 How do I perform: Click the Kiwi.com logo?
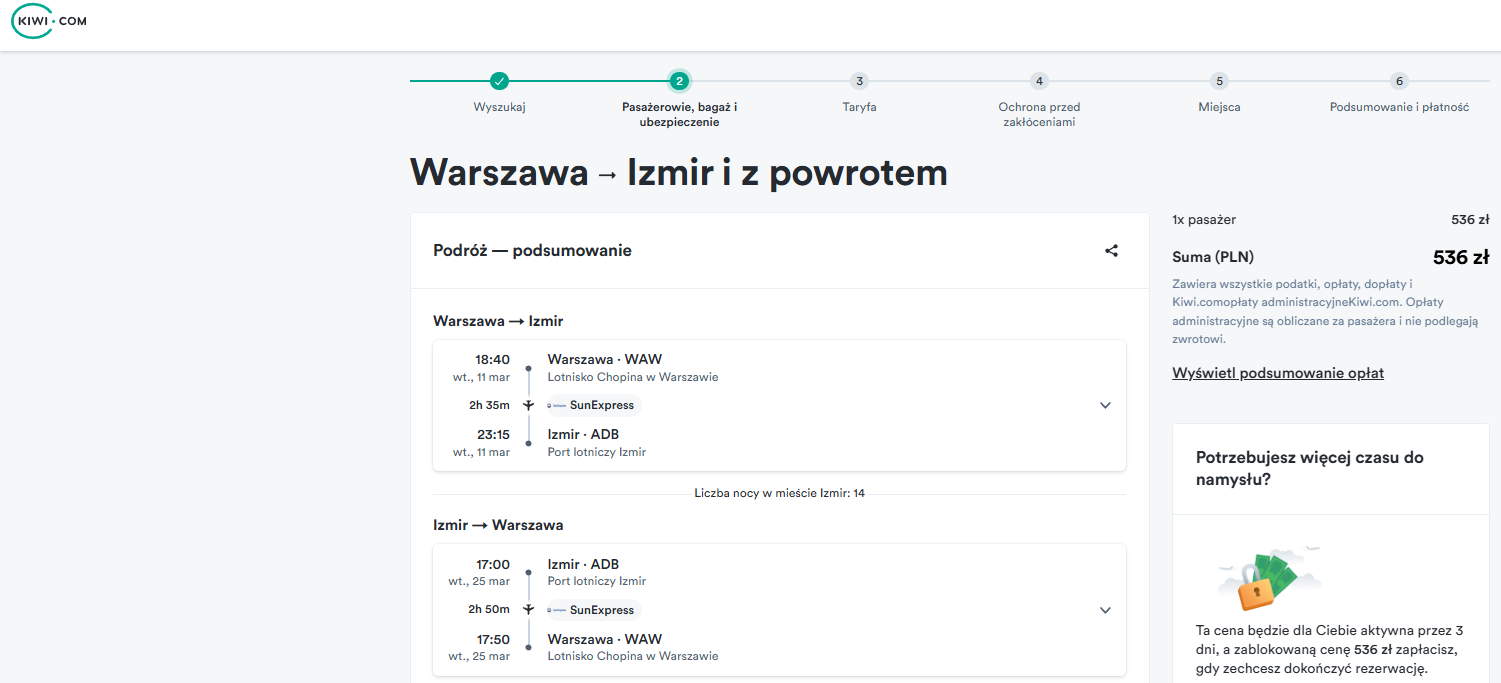49,21
